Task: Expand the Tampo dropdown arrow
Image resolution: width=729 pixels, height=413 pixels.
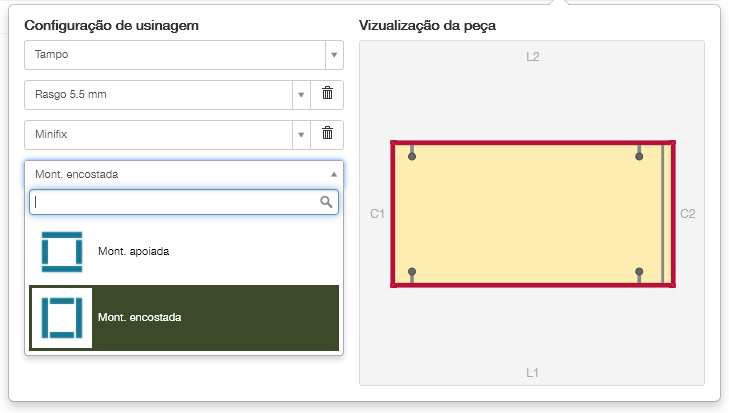Action: click(x=333, y=55)
